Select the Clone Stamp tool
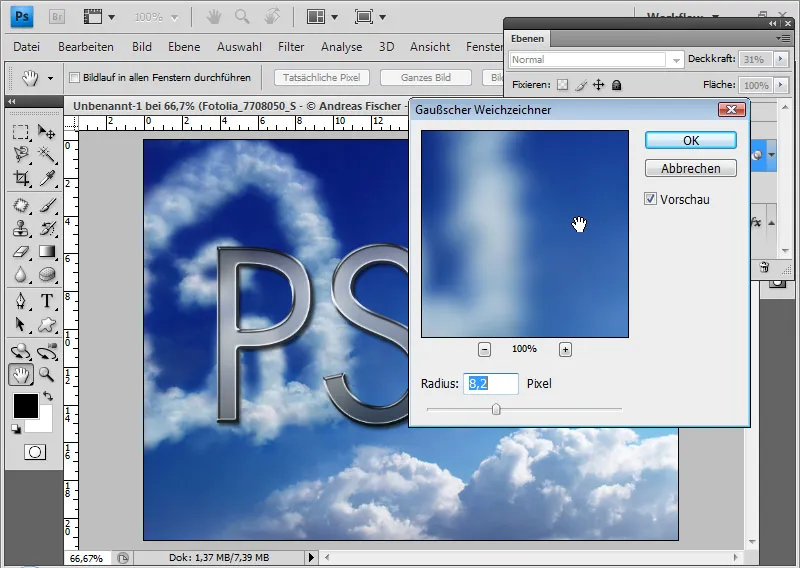The image size is (800, 568). (x=20, y=229)
